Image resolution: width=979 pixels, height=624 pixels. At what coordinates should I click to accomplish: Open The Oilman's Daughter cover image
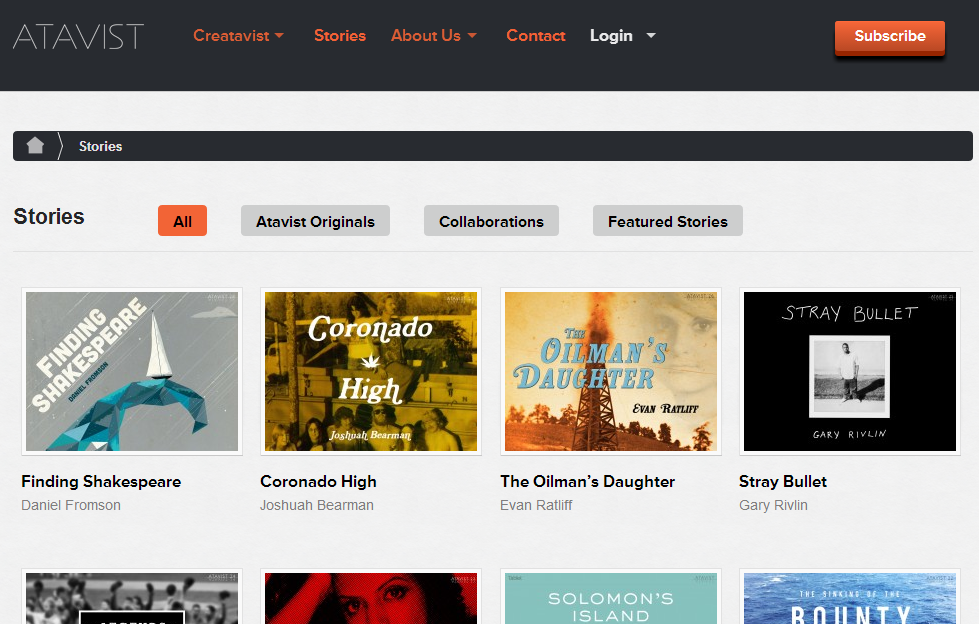(611, 372)
